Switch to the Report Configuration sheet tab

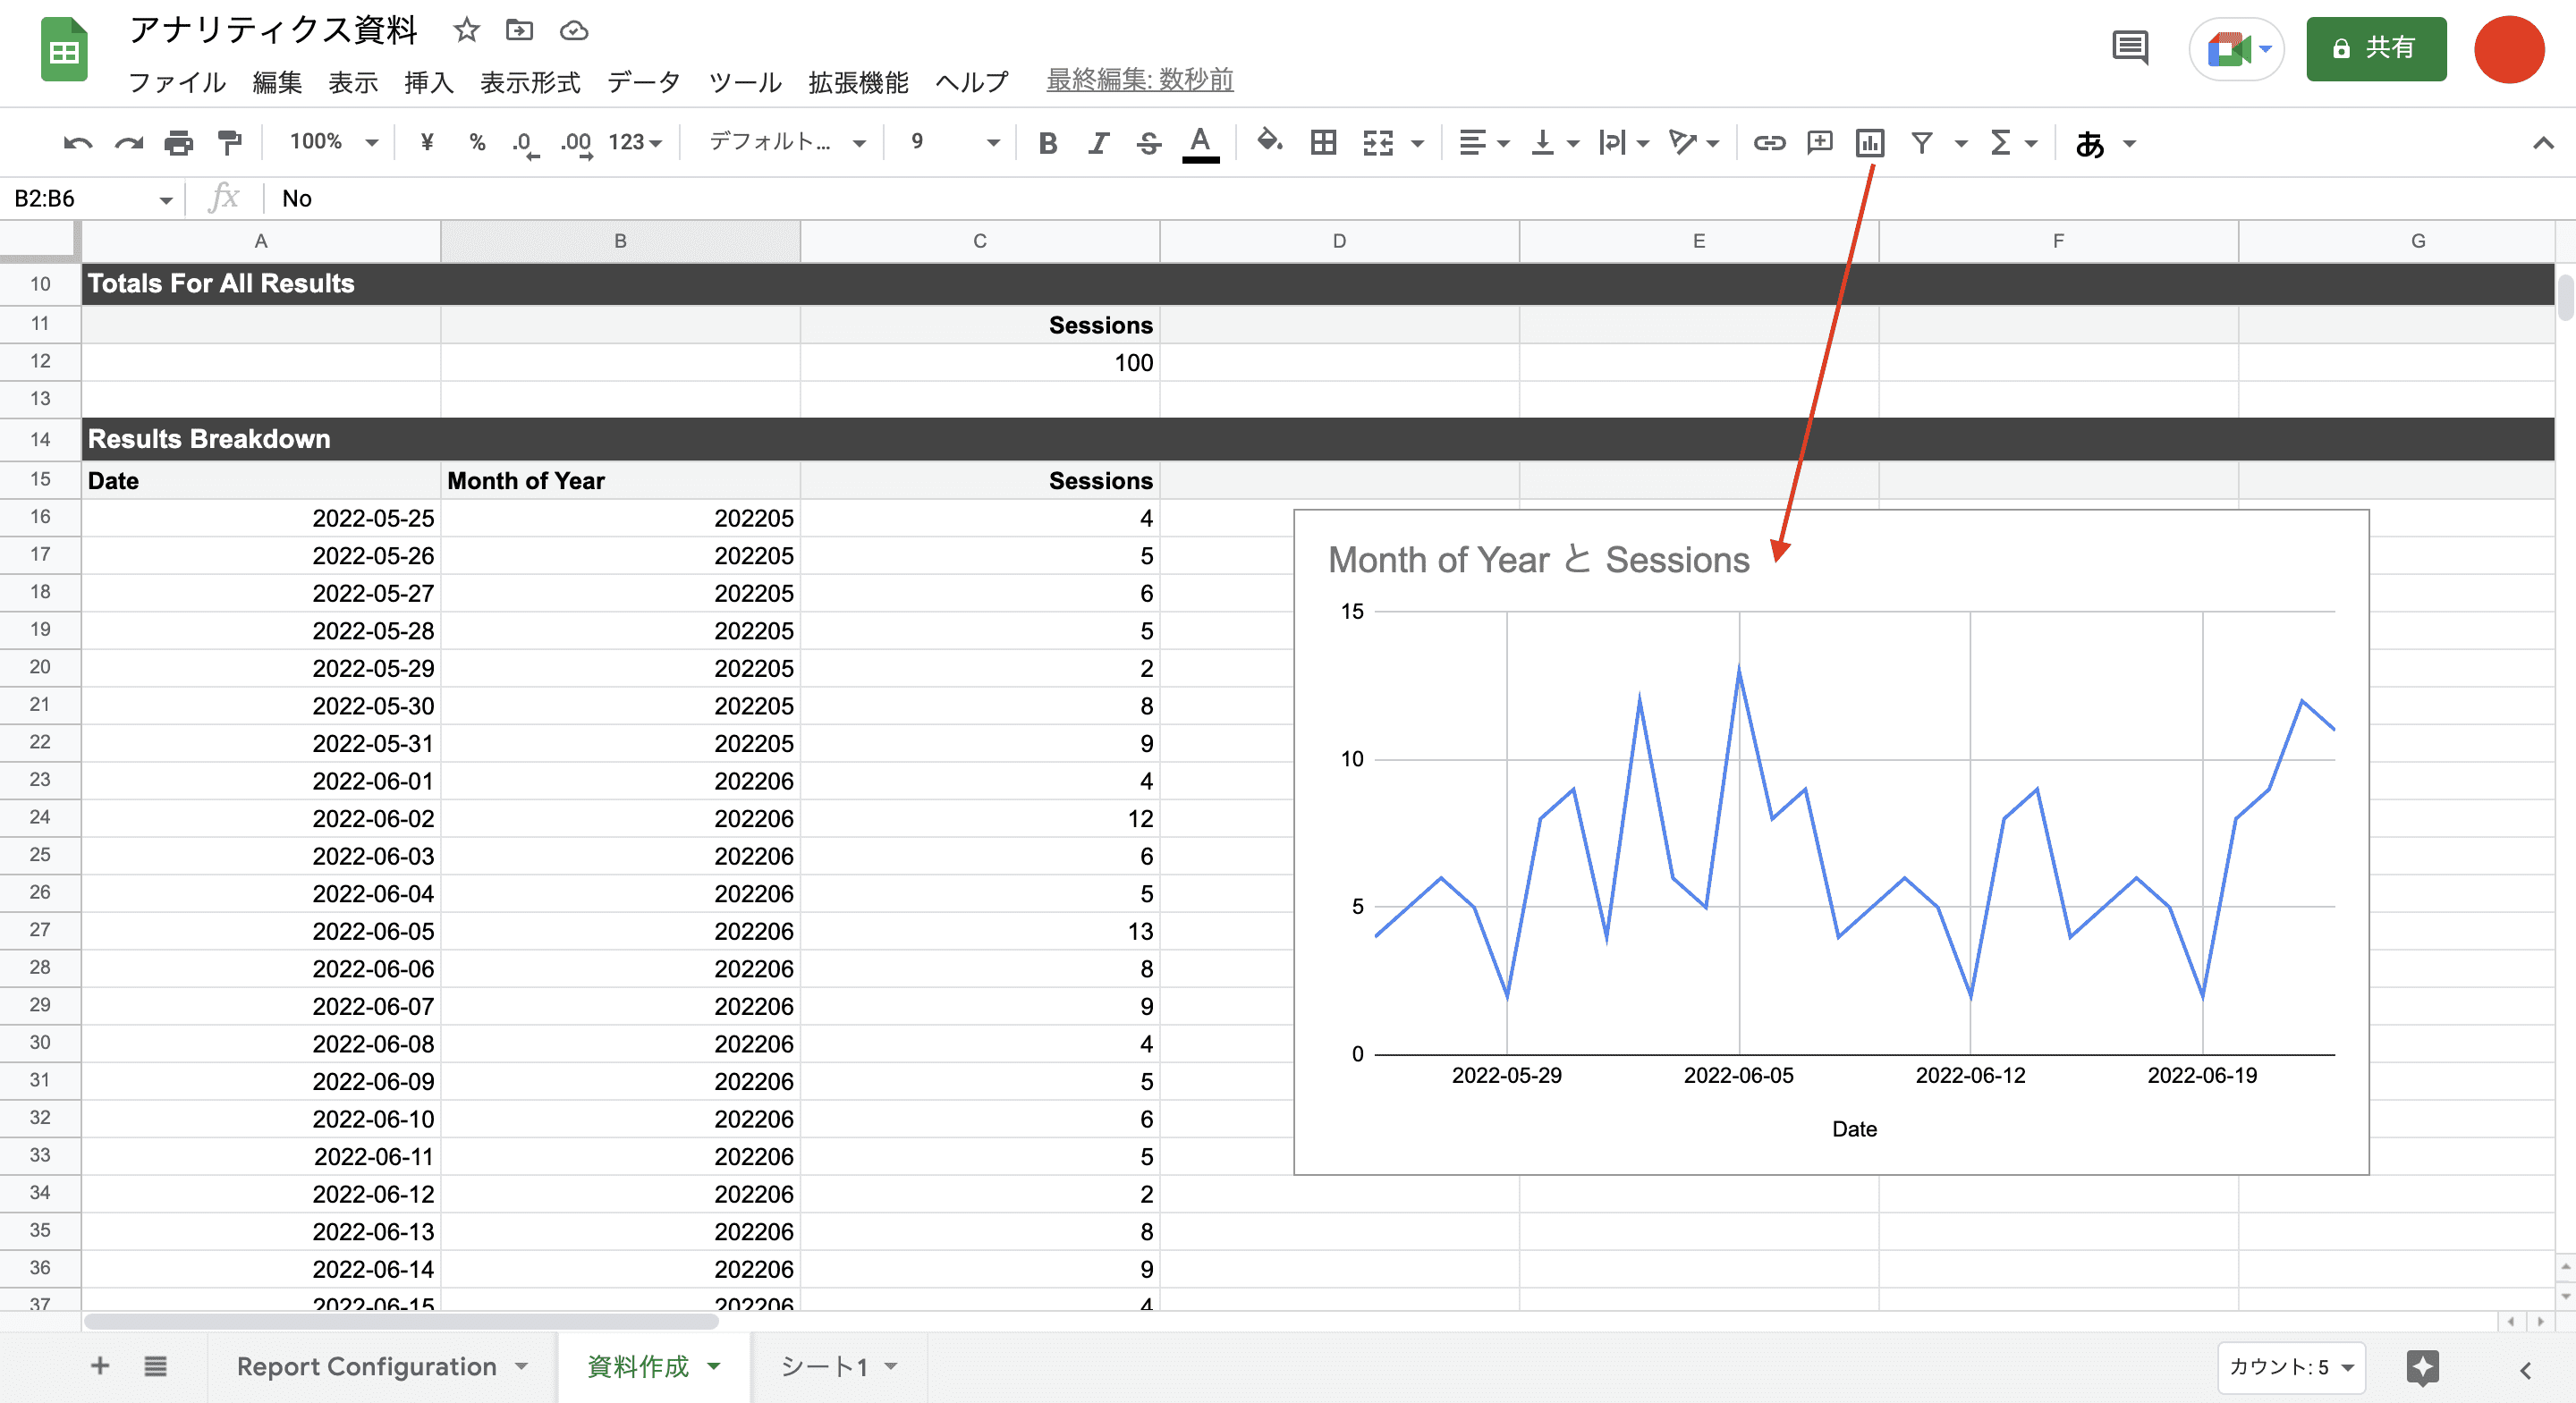pos(366,1366)
